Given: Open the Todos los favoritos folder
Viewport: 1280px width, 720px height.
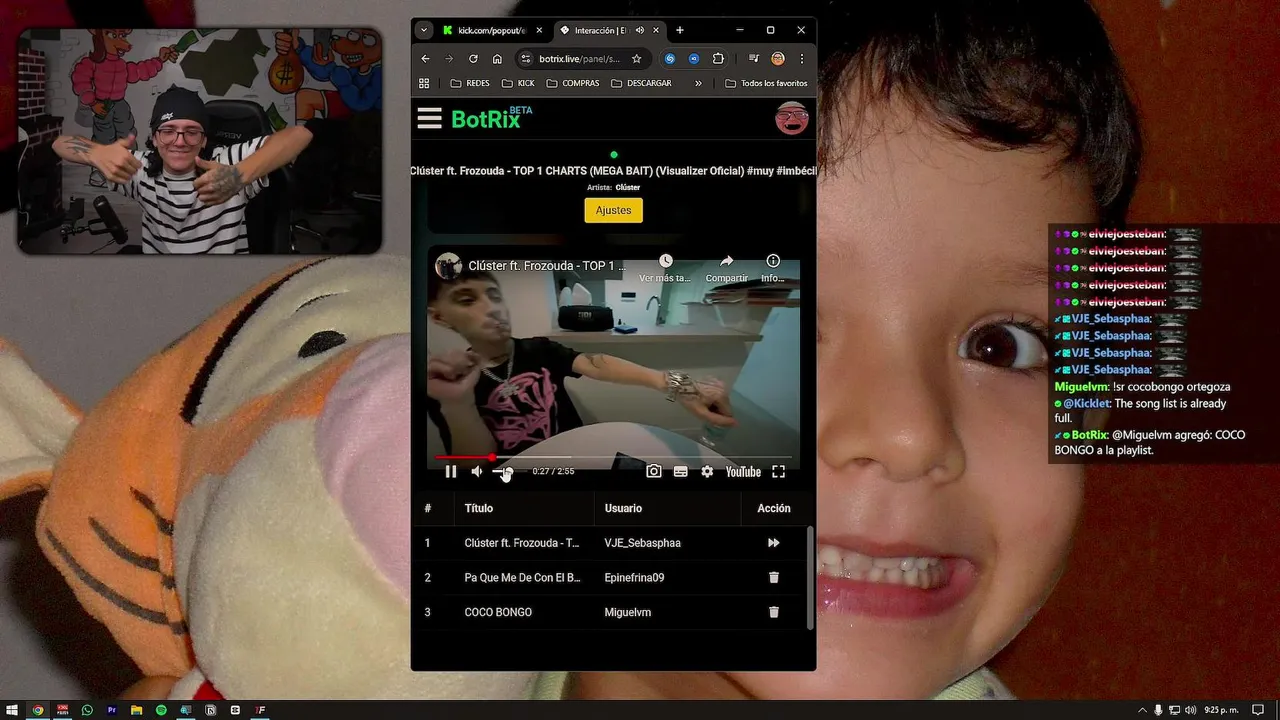Looking at the screenshot, I should [766, 83].
